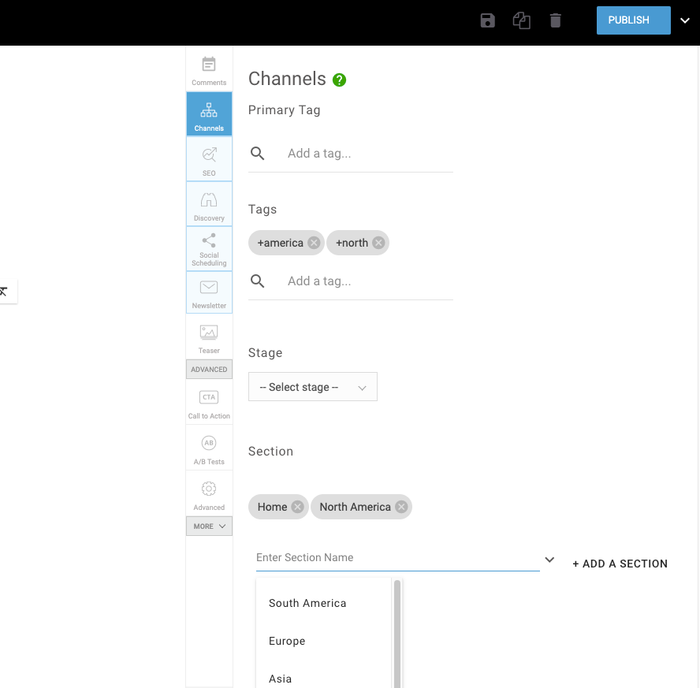
Task: Open the SEO sidebar panel
Action: (x=209, y=159)
